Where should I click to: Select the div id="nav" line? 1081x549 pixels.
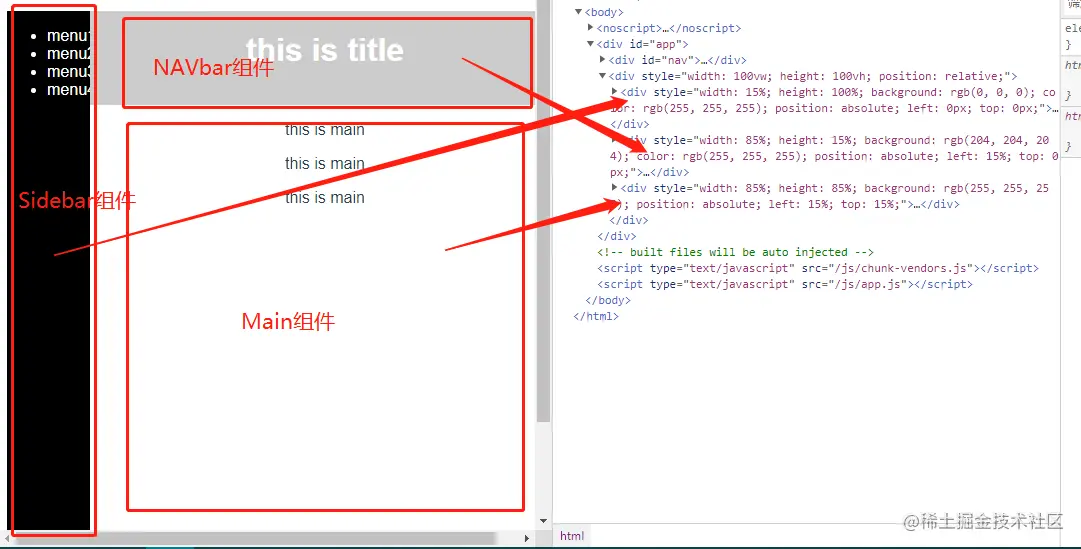click(x=678, y=60)
